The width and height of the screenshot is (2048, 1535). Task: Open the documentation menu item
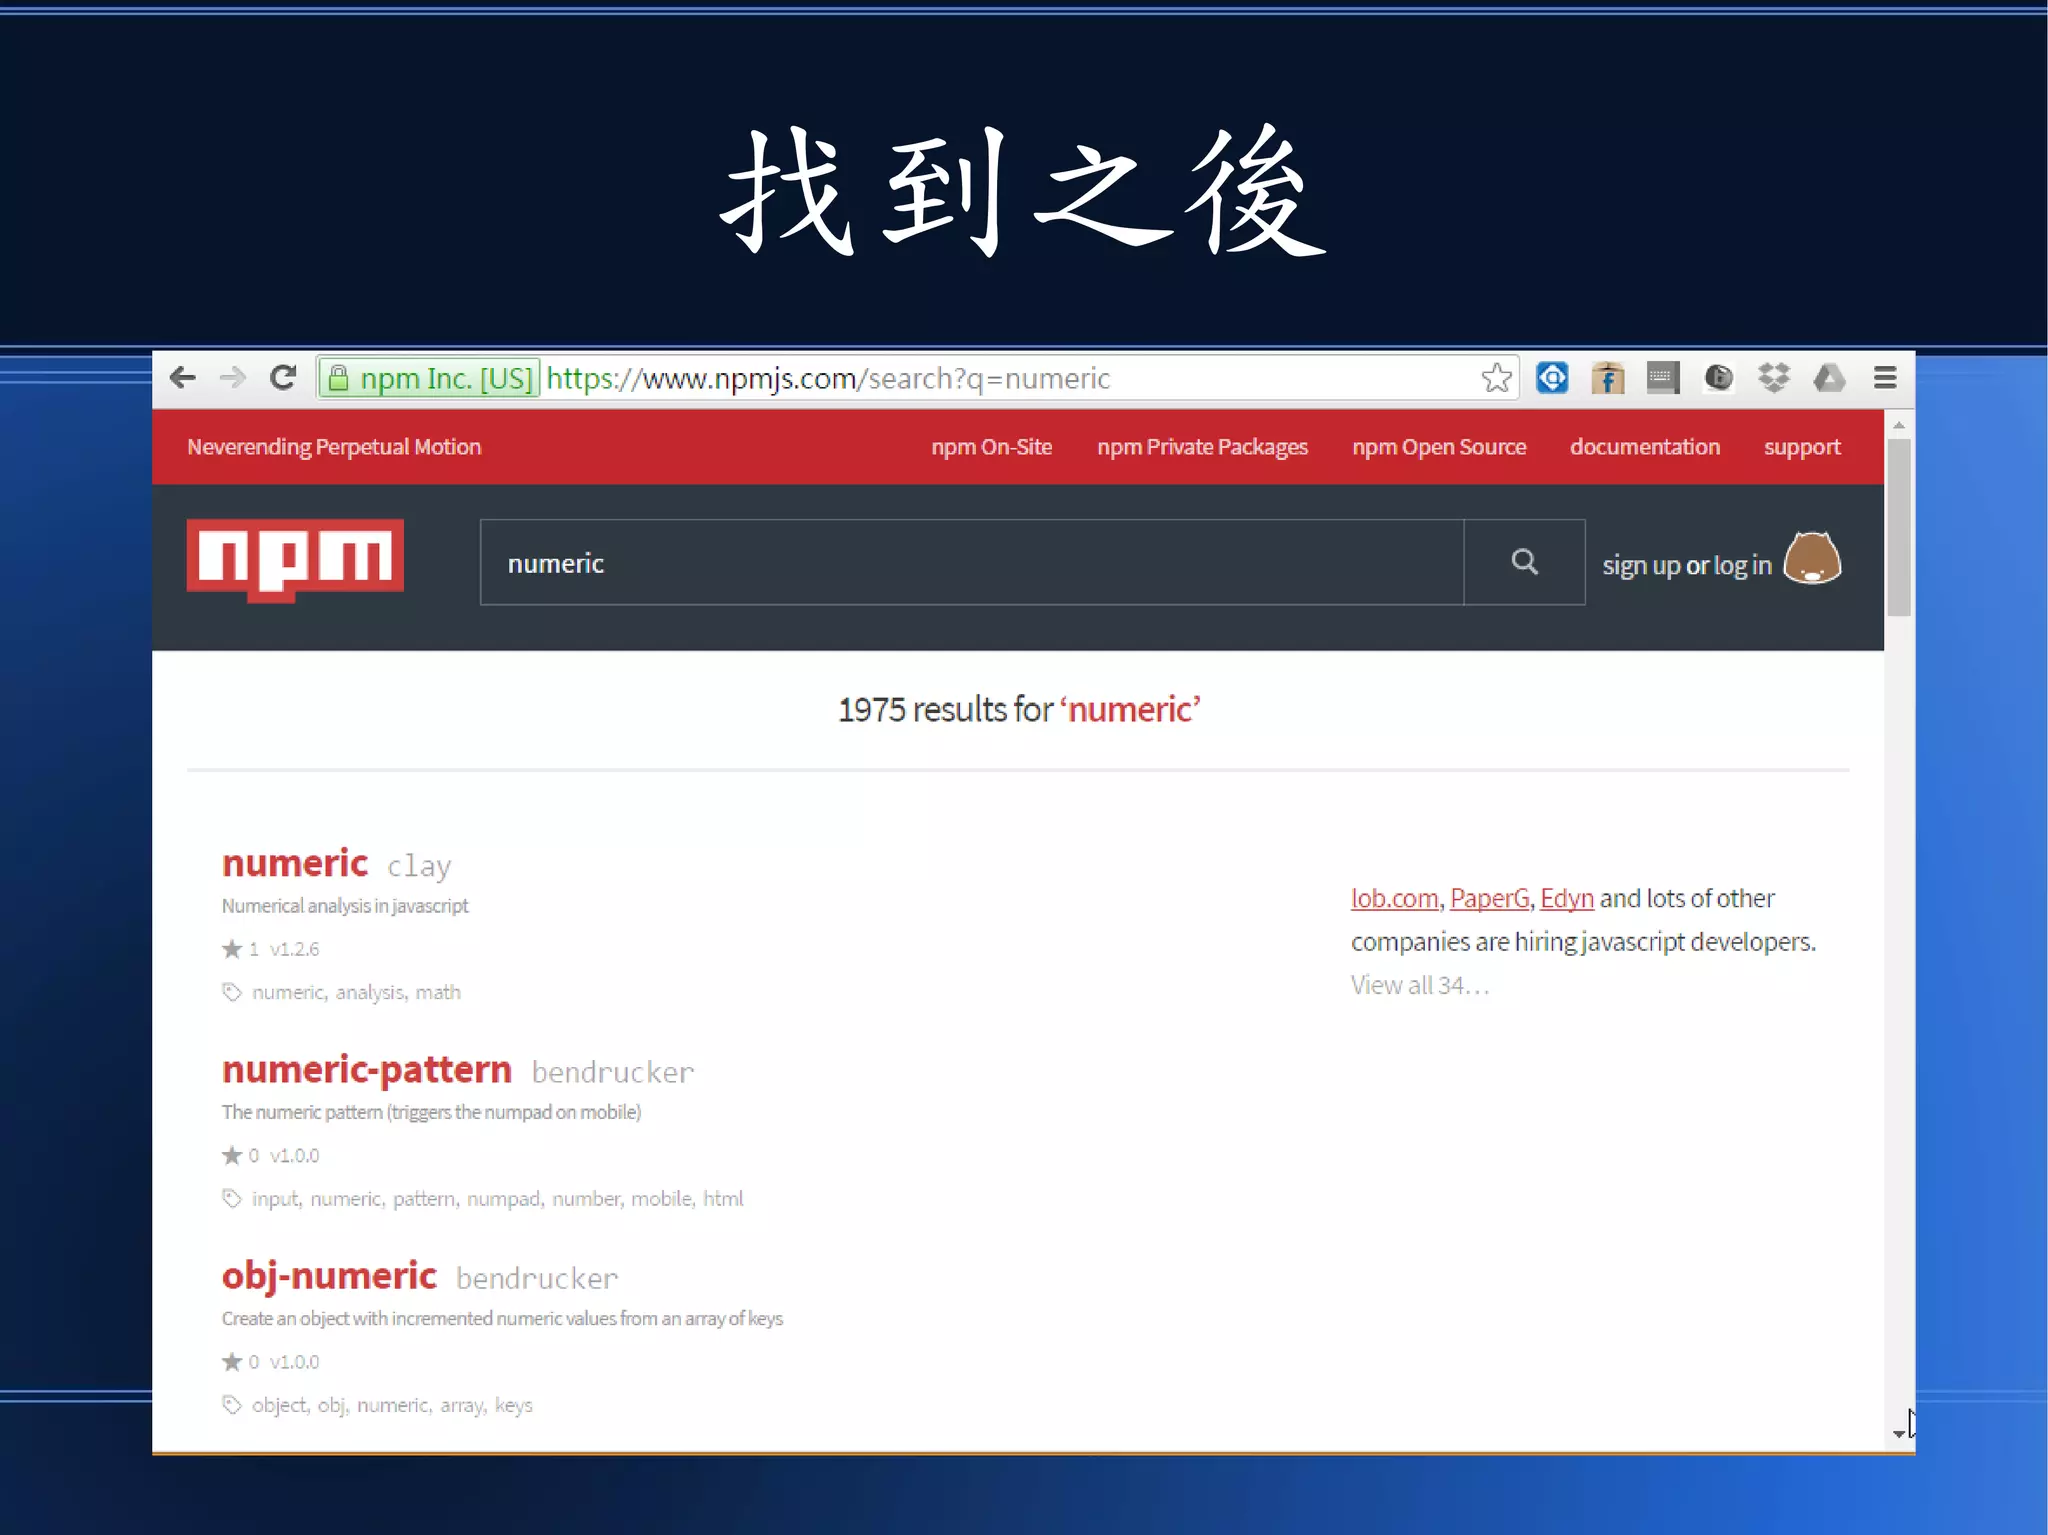(1645, 447)
